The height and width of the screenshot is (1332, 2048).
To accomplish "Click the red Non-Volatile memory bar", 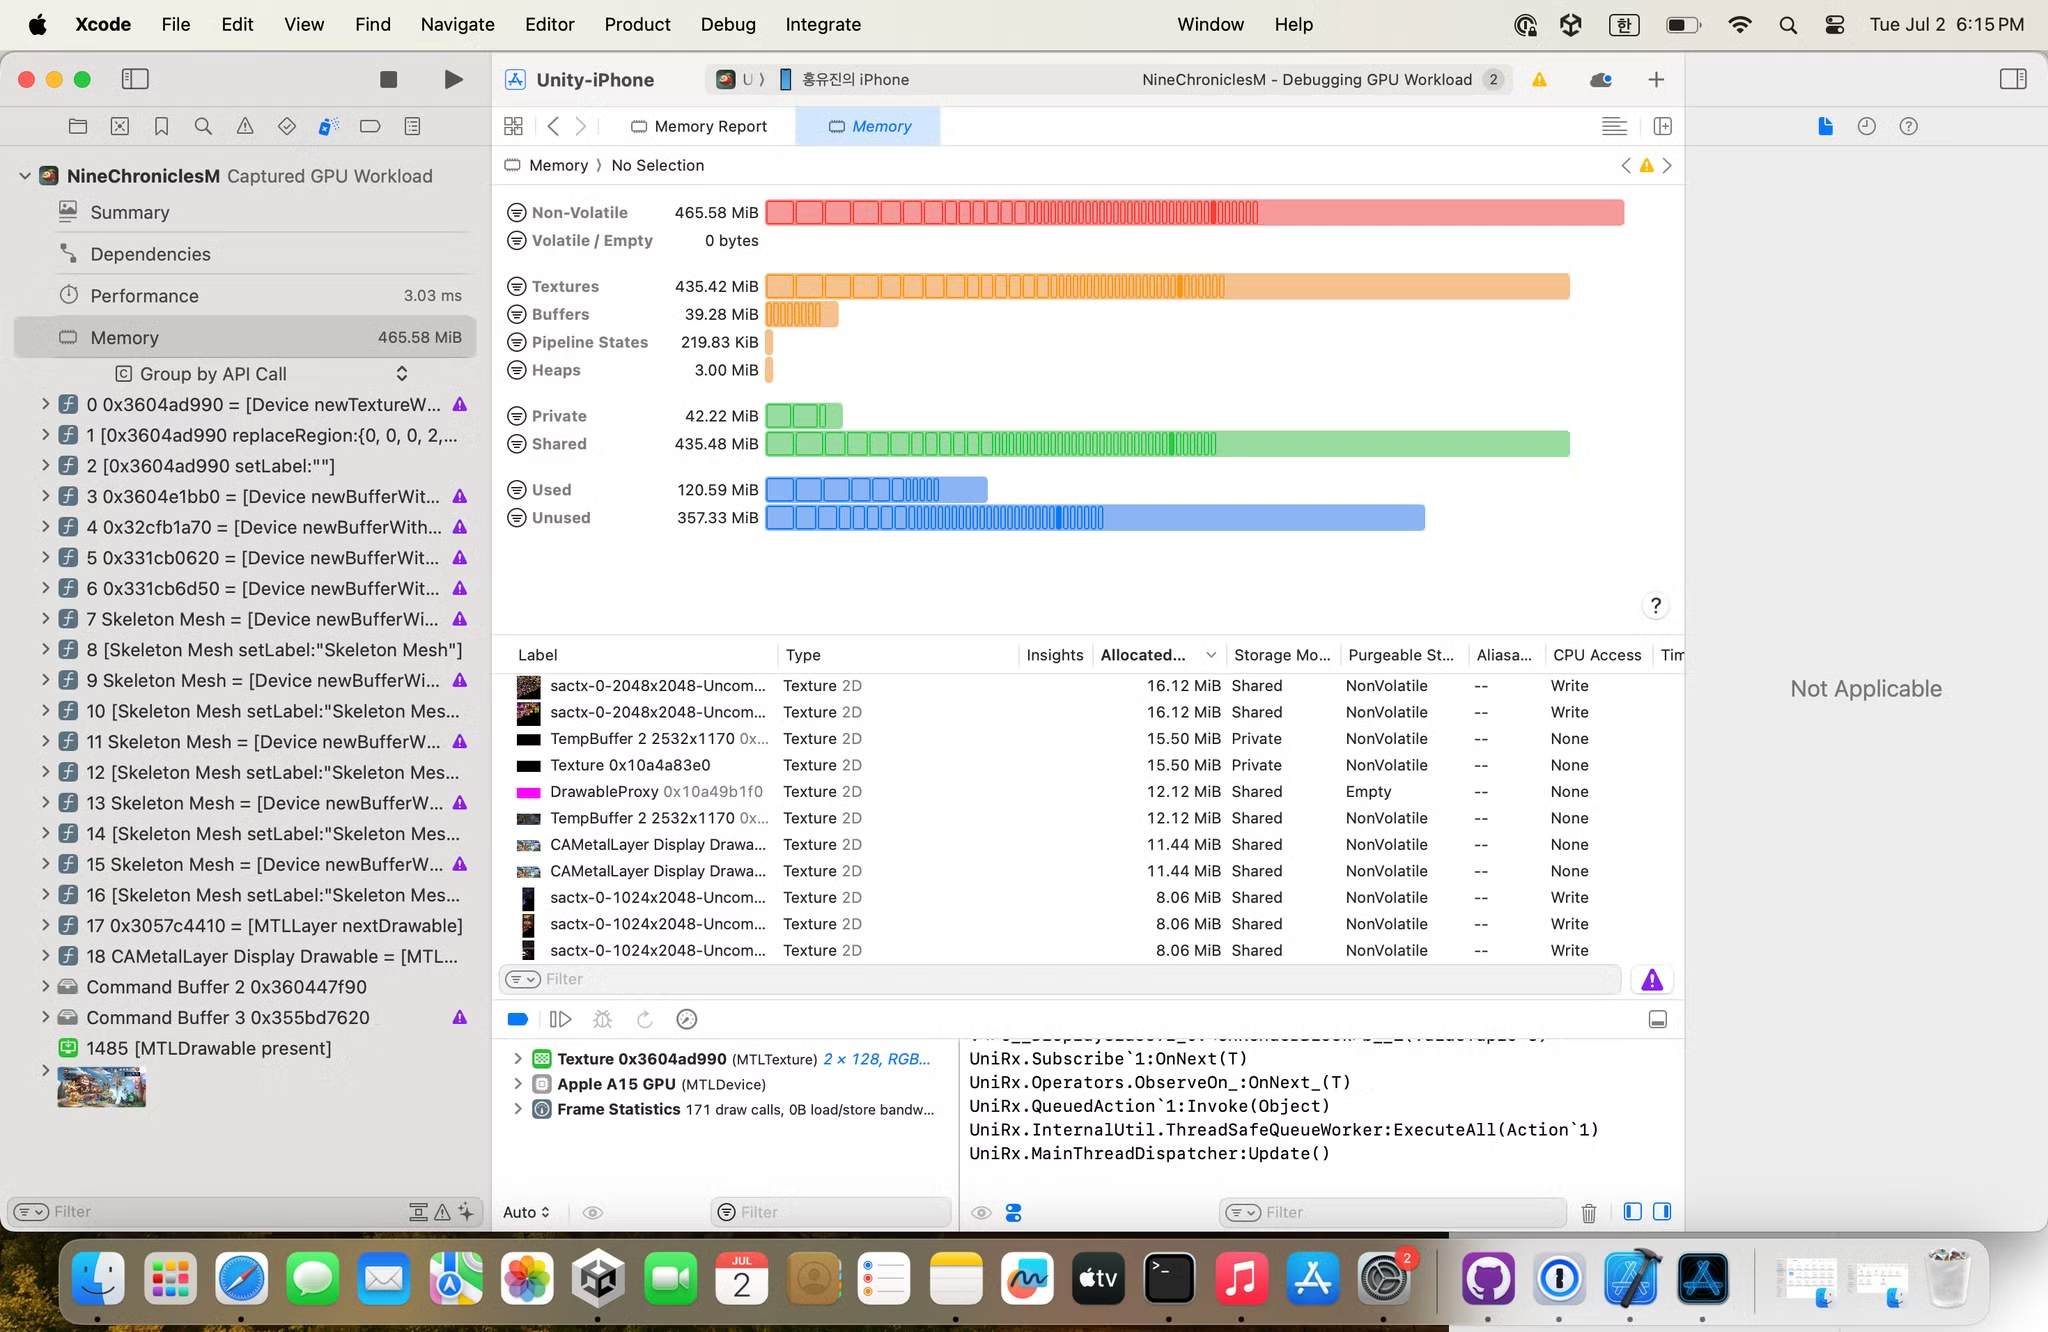I will click(x=1194, y=212).
